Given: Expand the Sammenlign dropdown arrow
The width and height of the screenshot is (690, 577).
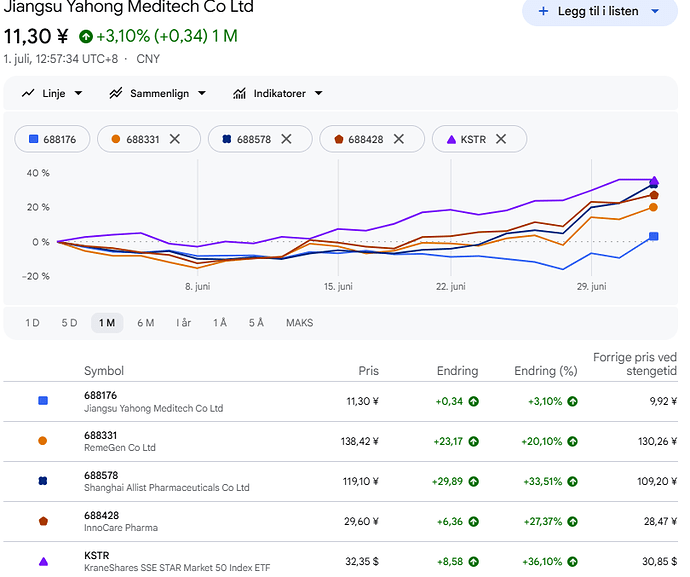Looking at the screenshot, I should click(202, 93).
